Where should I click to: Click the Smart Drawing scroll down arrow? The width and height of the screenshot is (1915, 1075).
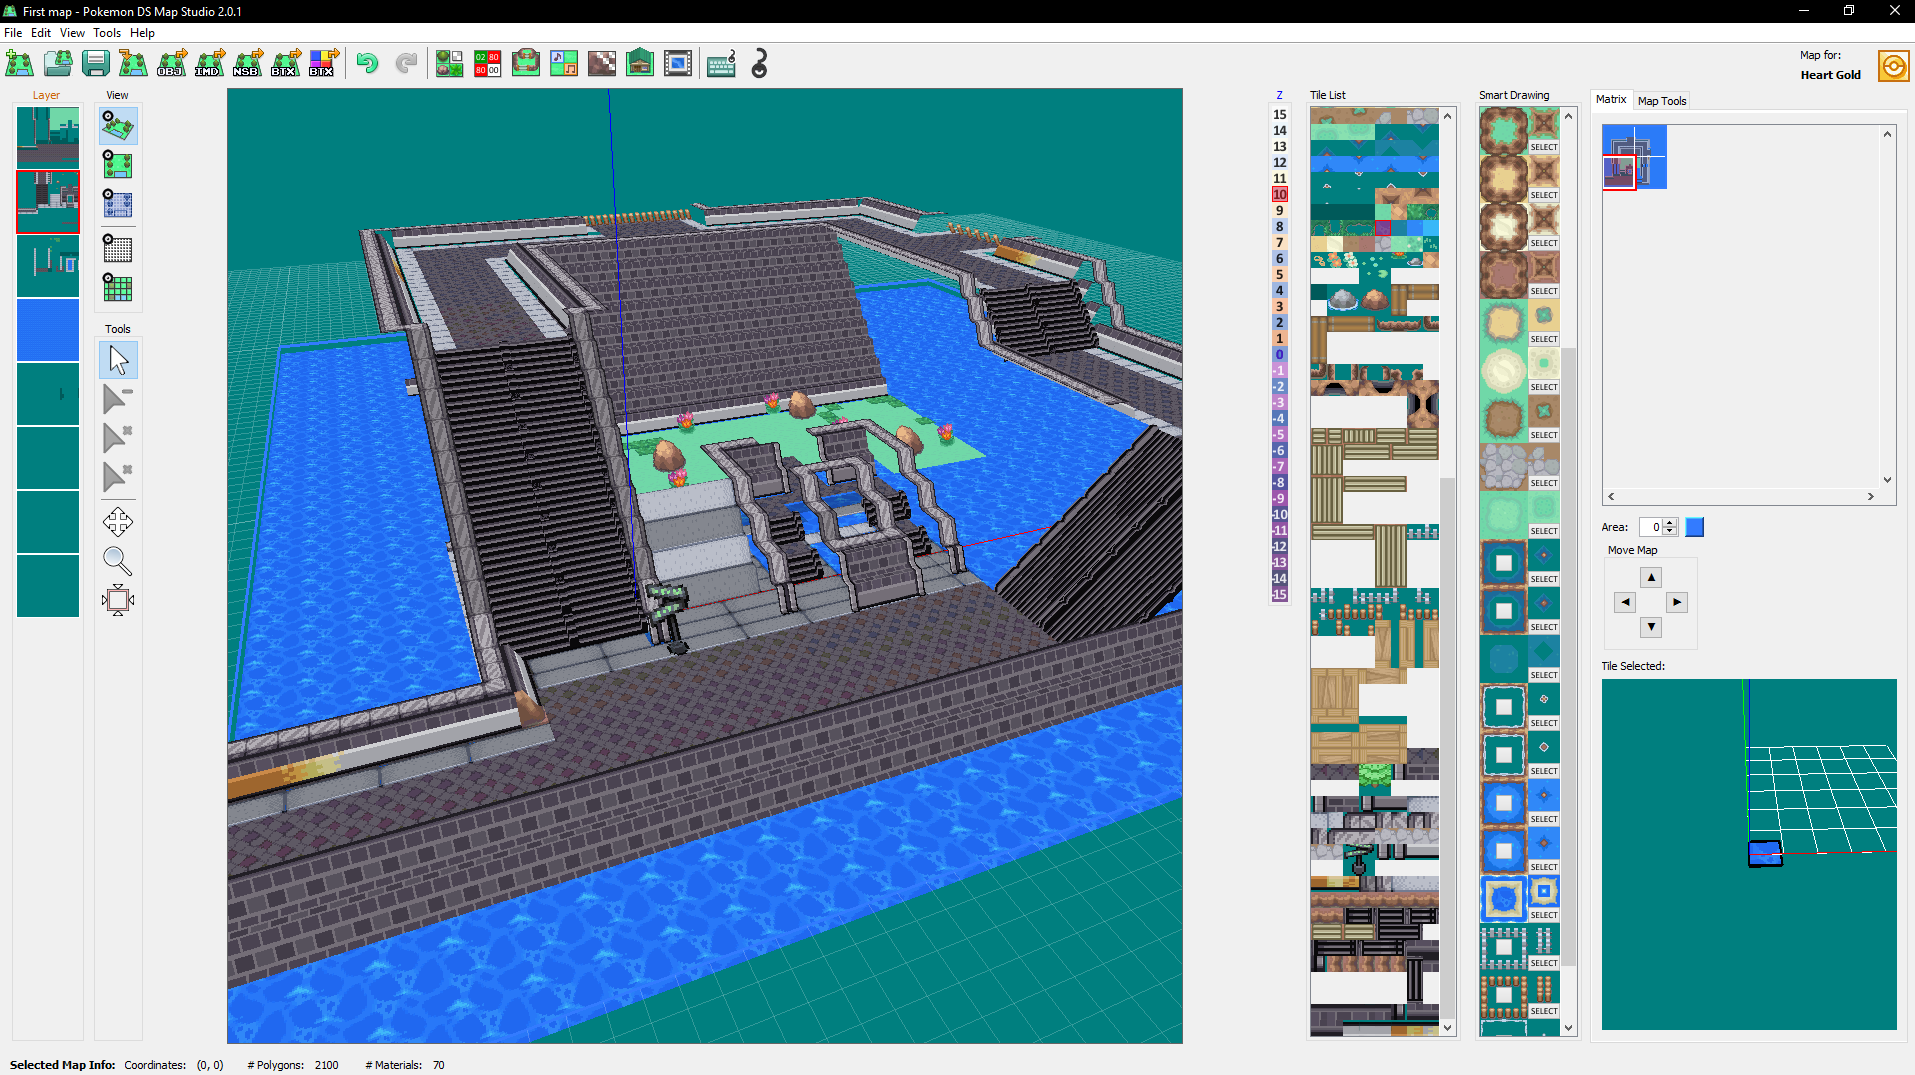tap(1568, 1027)
